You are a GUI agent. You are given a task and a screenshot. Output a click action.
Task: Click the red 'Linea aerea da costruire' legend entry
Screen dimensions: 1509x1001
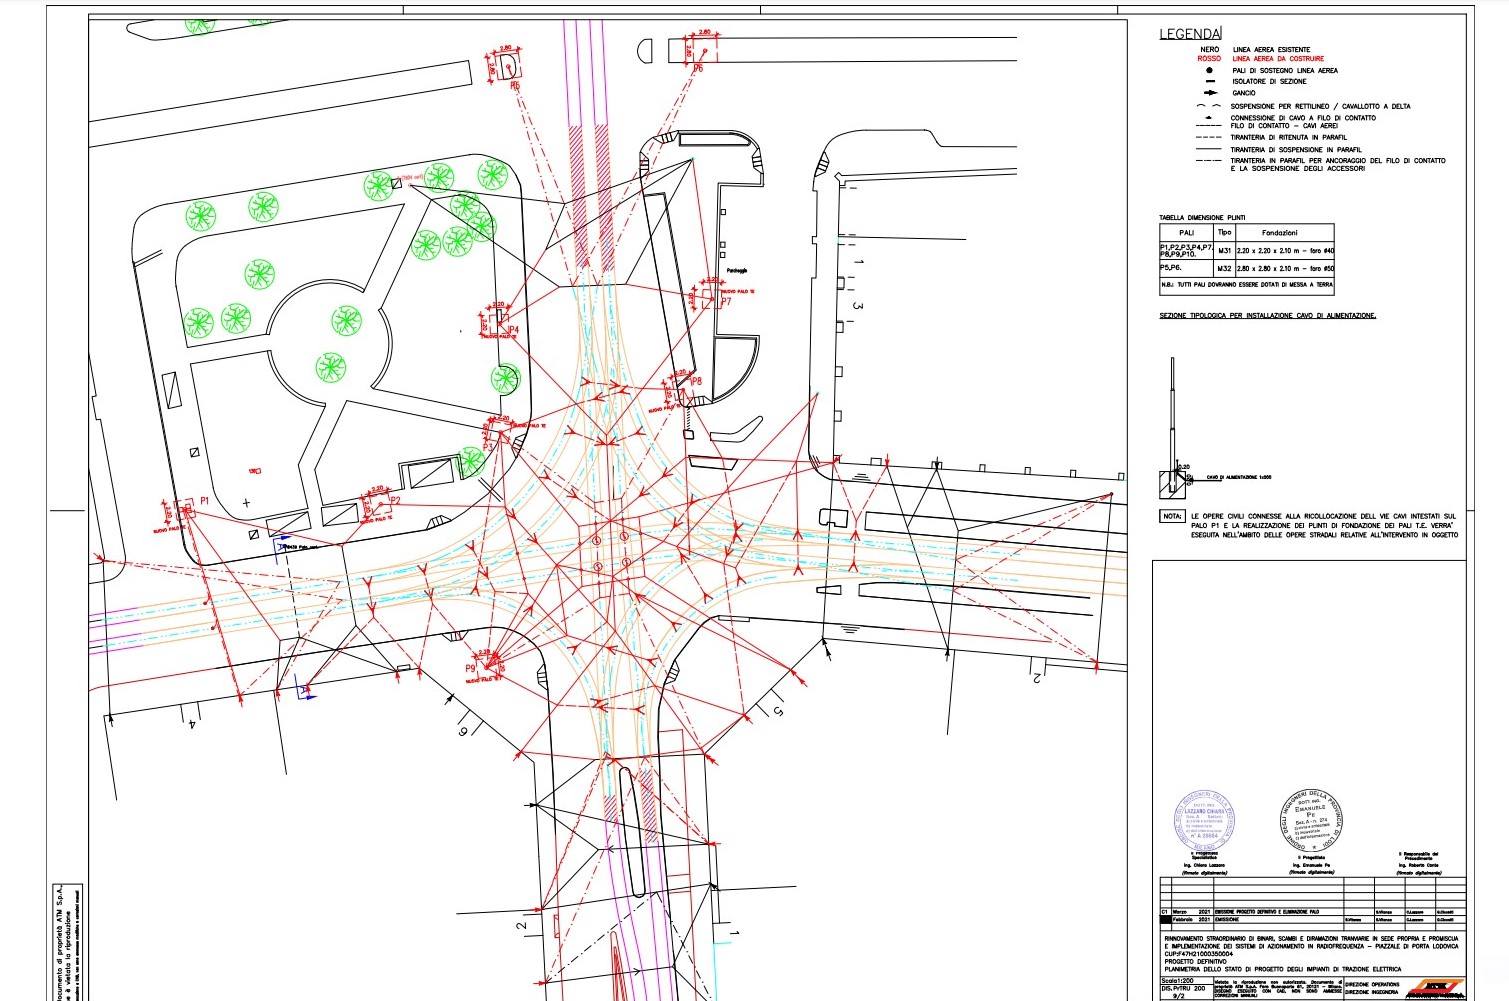click(x=1277, y=59)
